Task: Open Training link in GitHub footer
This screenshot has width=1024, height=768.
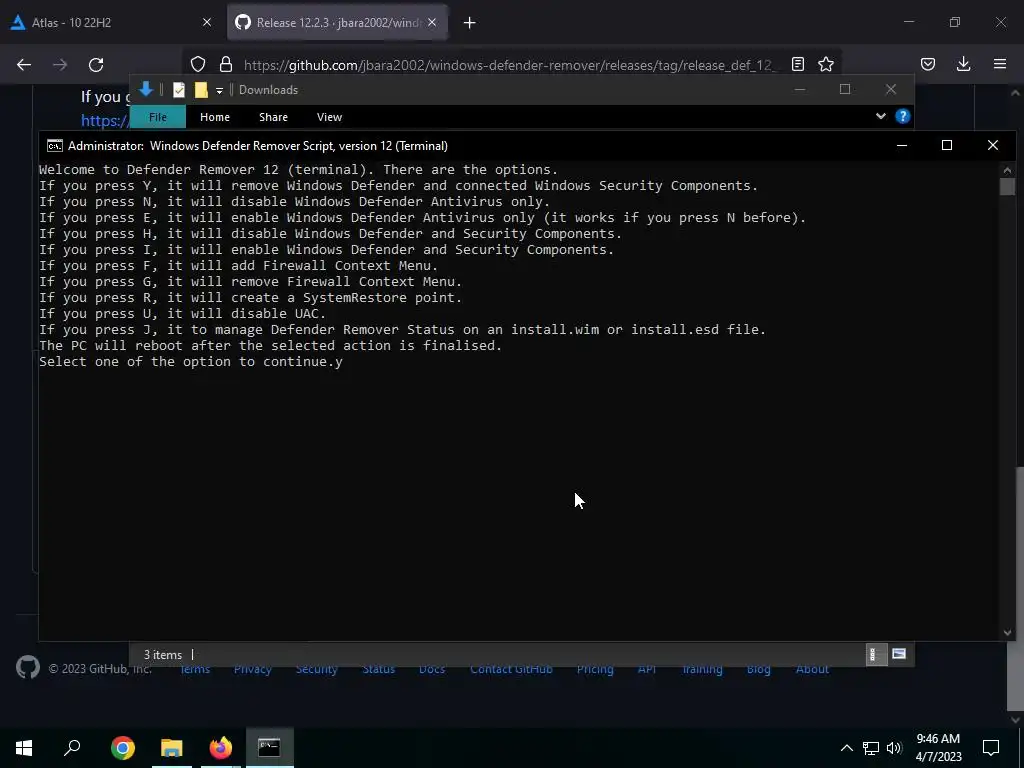Action: [x=702, y=669]
